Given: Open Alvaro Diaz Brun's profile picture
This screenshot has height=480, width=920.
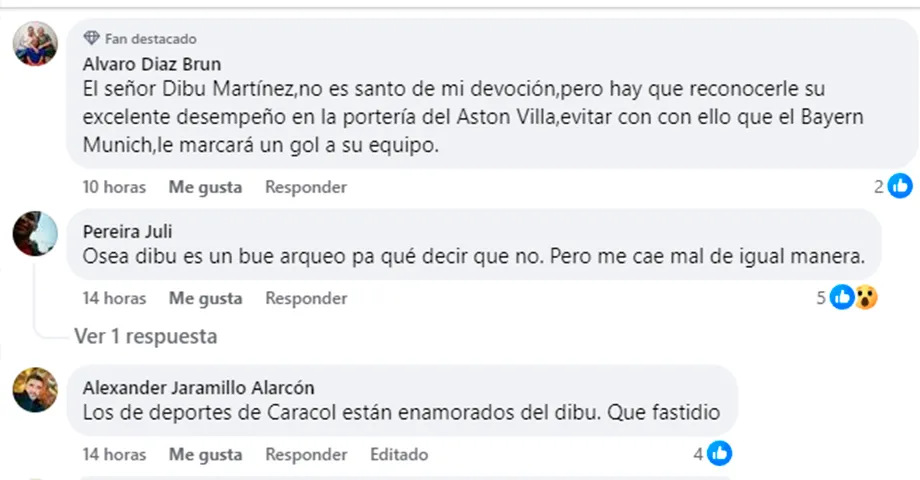Looking at the screenshot, I should pos(34,44).
